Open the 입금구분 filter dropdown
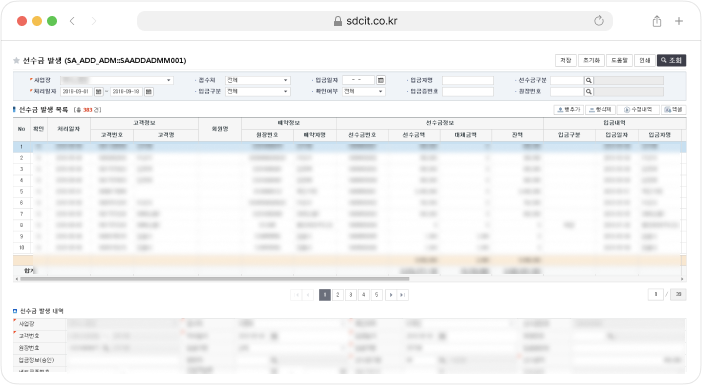The height and width of the screenshot is (385, 702). tap(257, 91)
